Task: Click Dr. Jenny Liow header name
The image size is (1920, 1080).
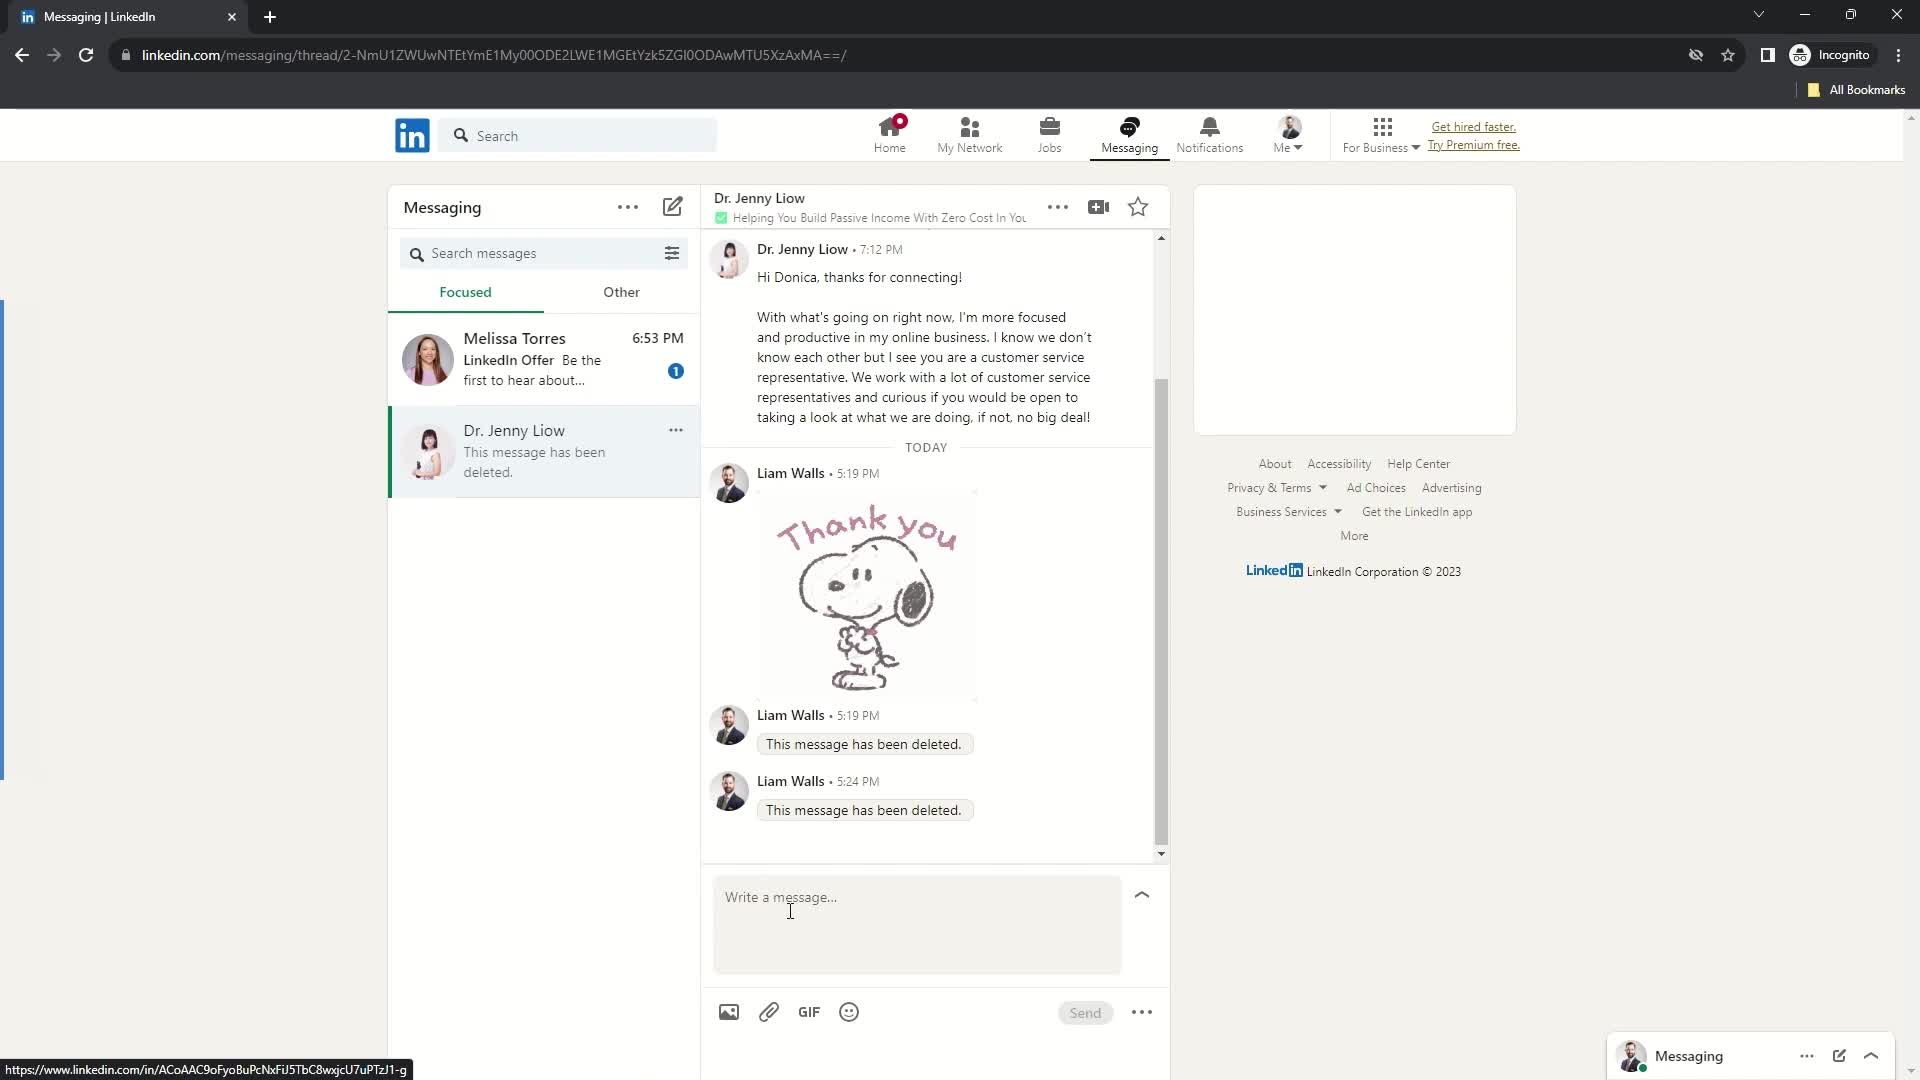Action: 759,198
